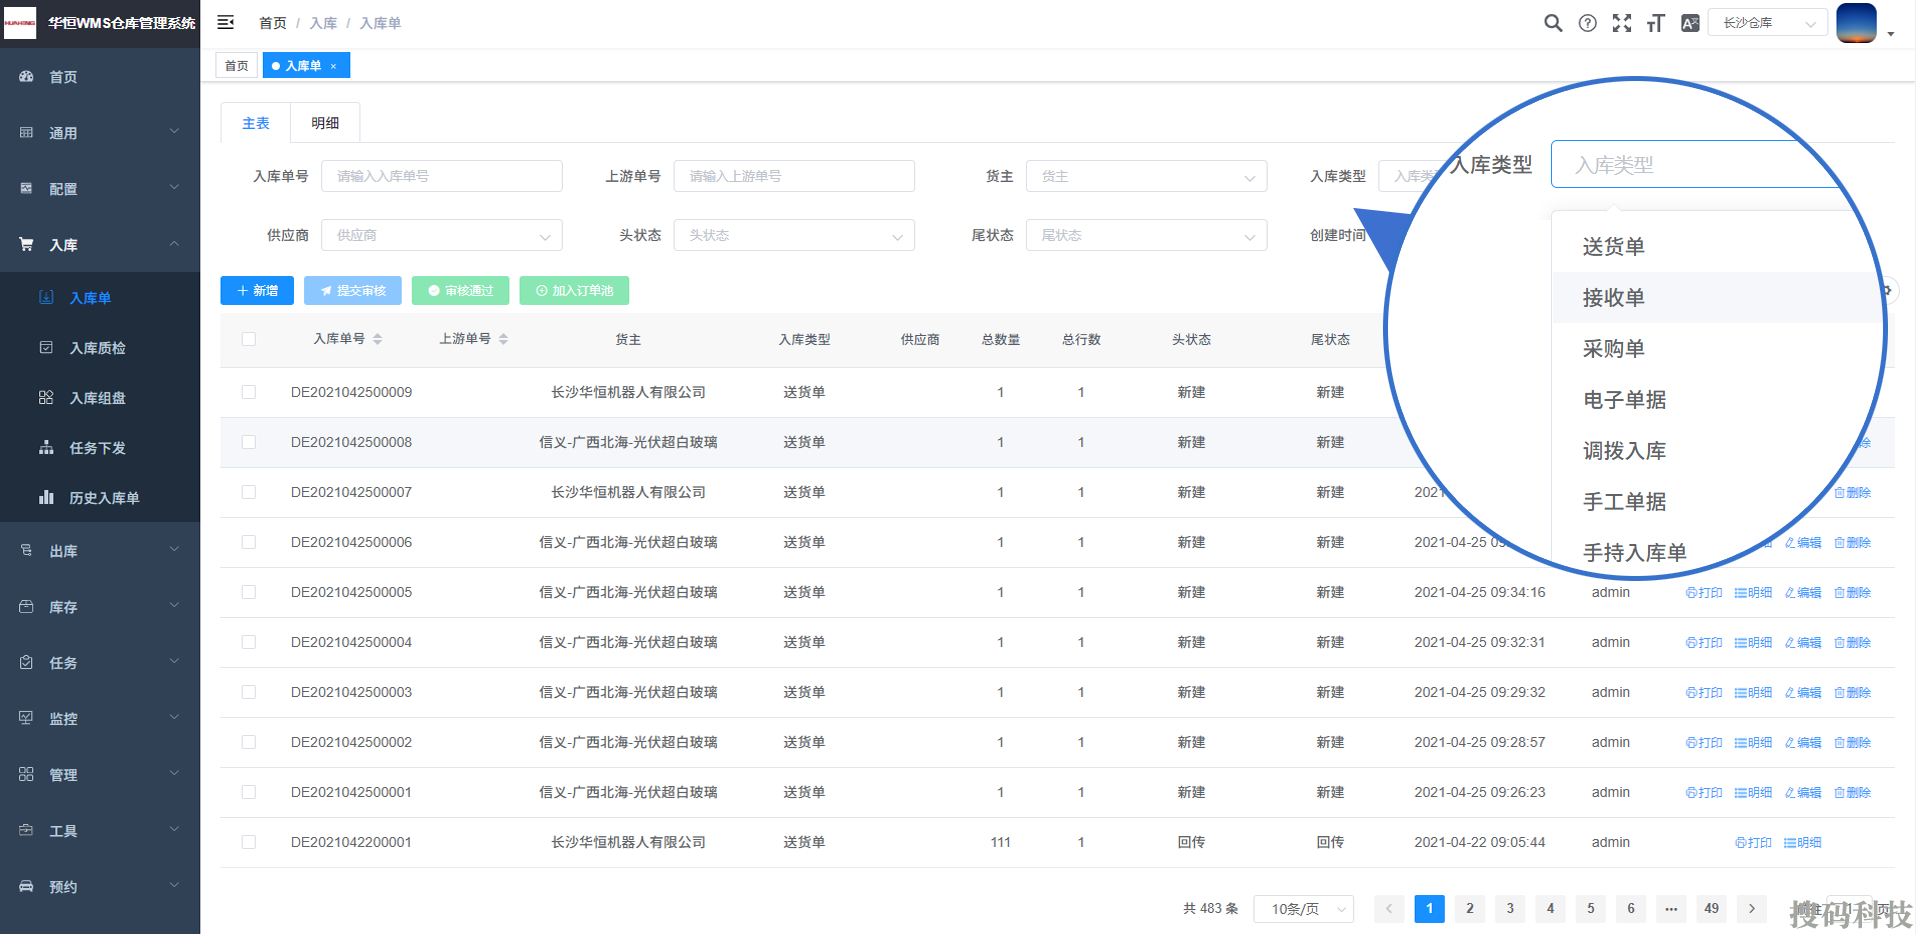The height and width of the screenshot is (934, 1916).
Task: Click the help question mark icon
Action: click(x=1587, y=23)
